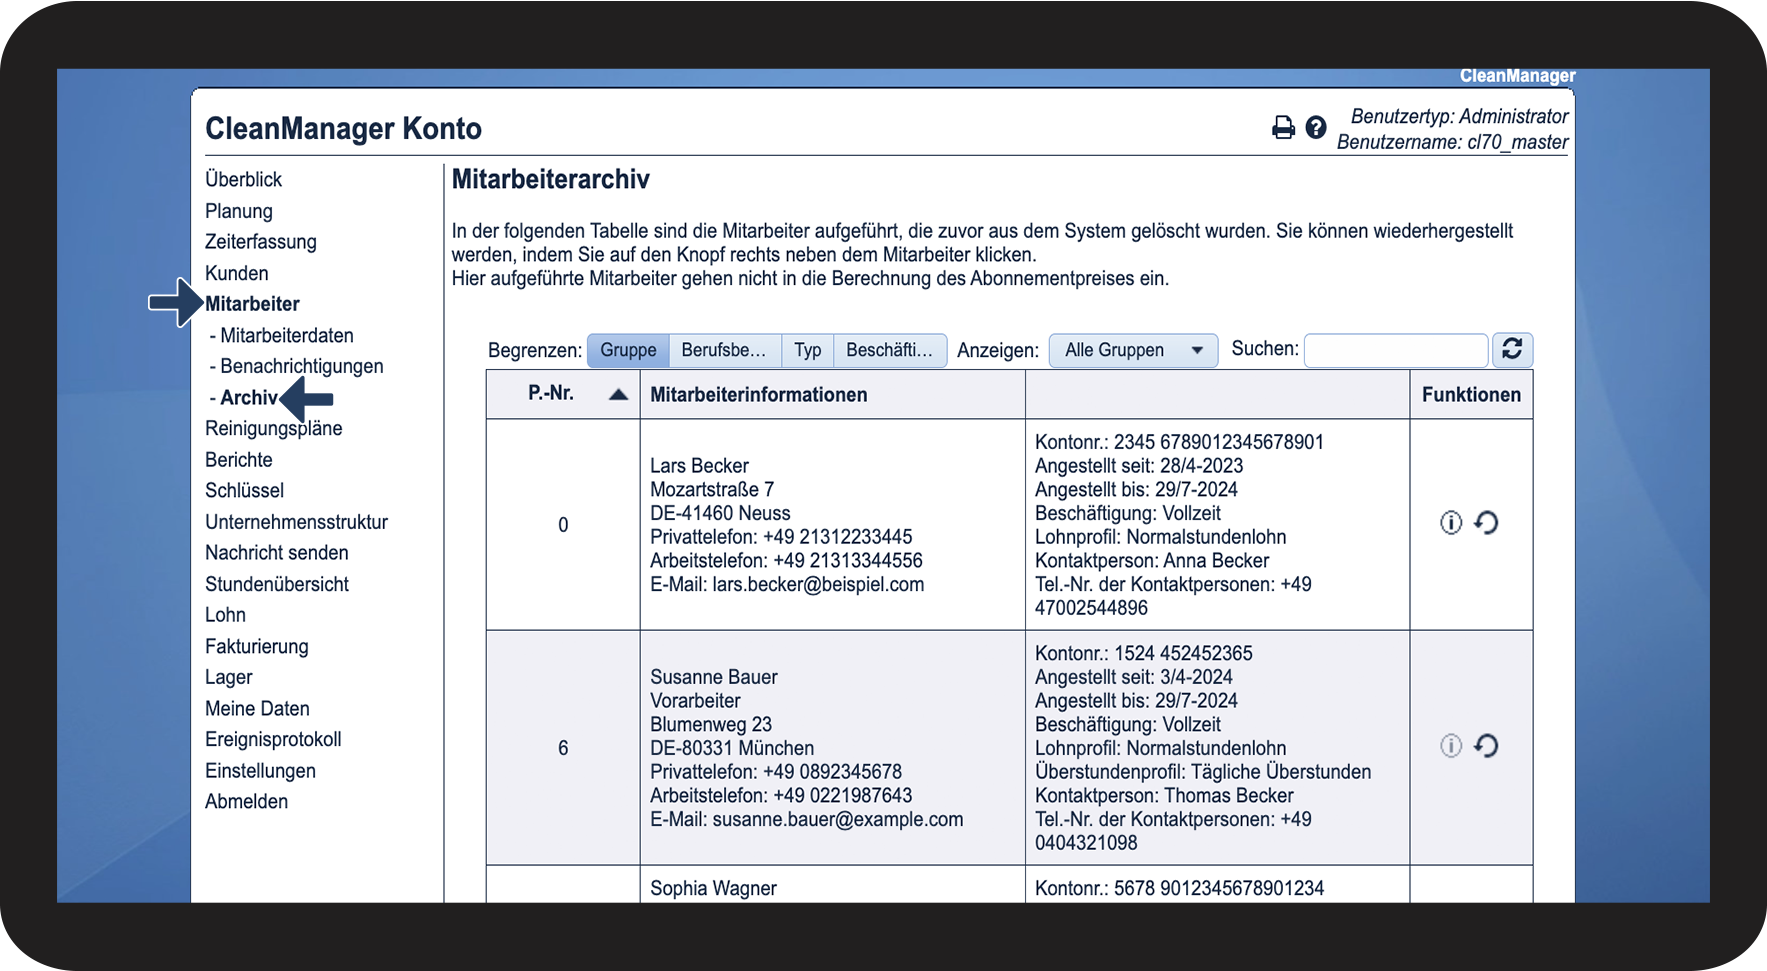Viewport: 1767px width, 971px height.
Task: Select the Gruppe filter toggle
Action: [628, 350]
